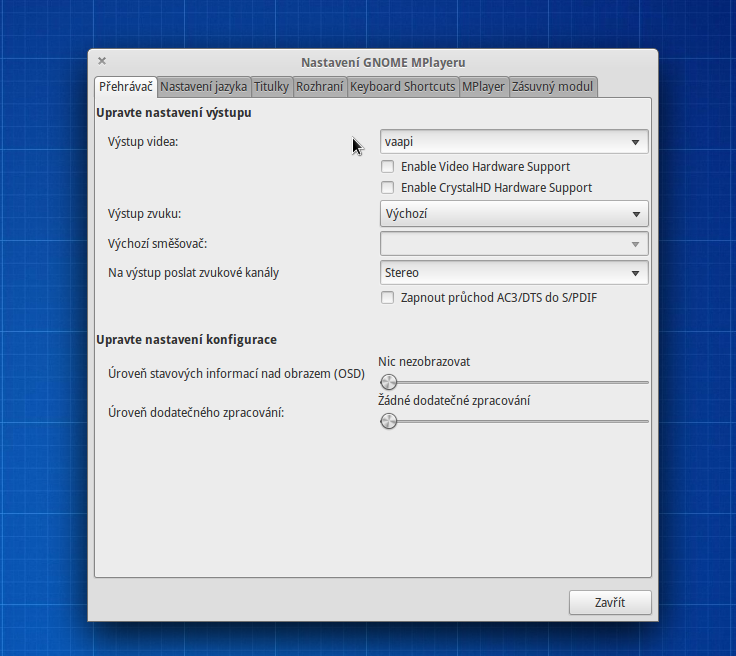
Task: Click the Nastavení GNOME MPlayeru title bar
Action: point(383,62)
